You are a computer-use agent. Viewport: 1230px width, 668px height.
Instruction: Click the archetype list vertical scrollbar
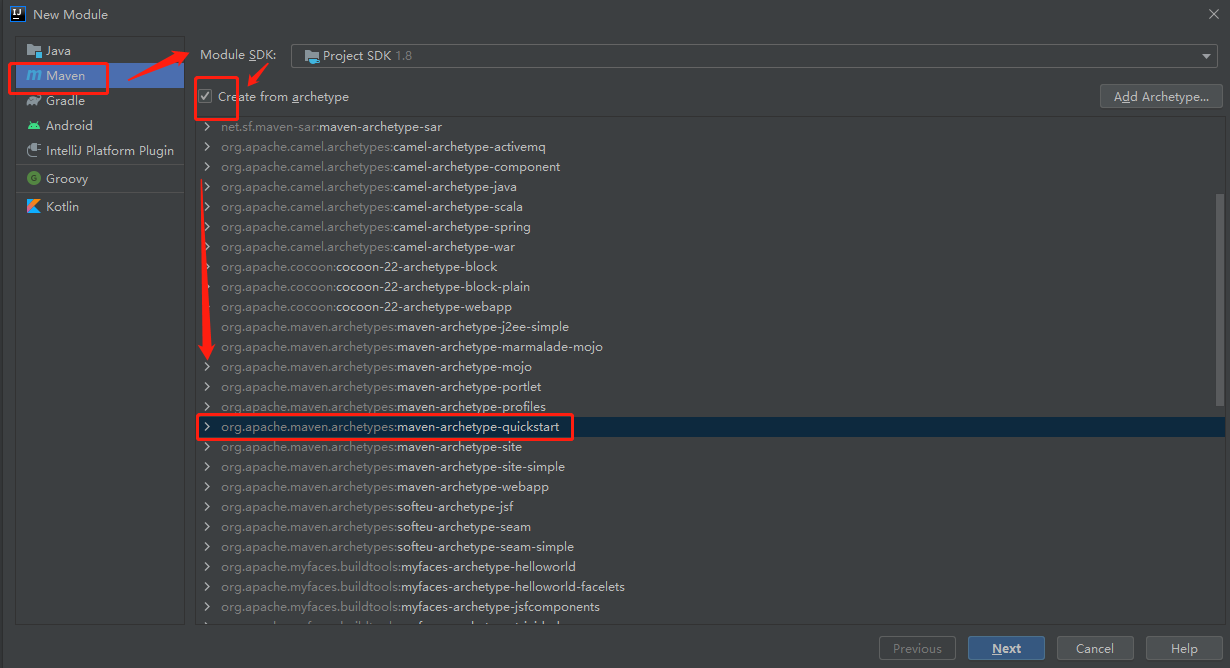pyautogui.click(x=1219, y=300)
